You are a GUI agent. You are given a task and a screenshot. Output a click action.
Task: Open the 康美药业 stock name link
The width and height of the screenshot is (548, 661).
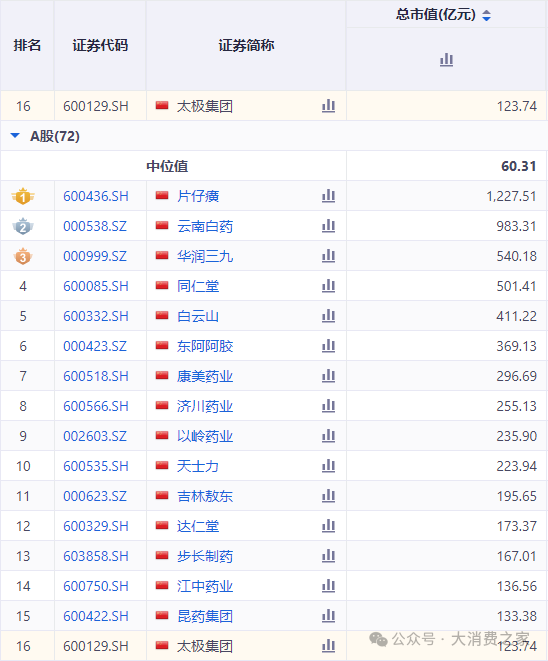[205, 376]
